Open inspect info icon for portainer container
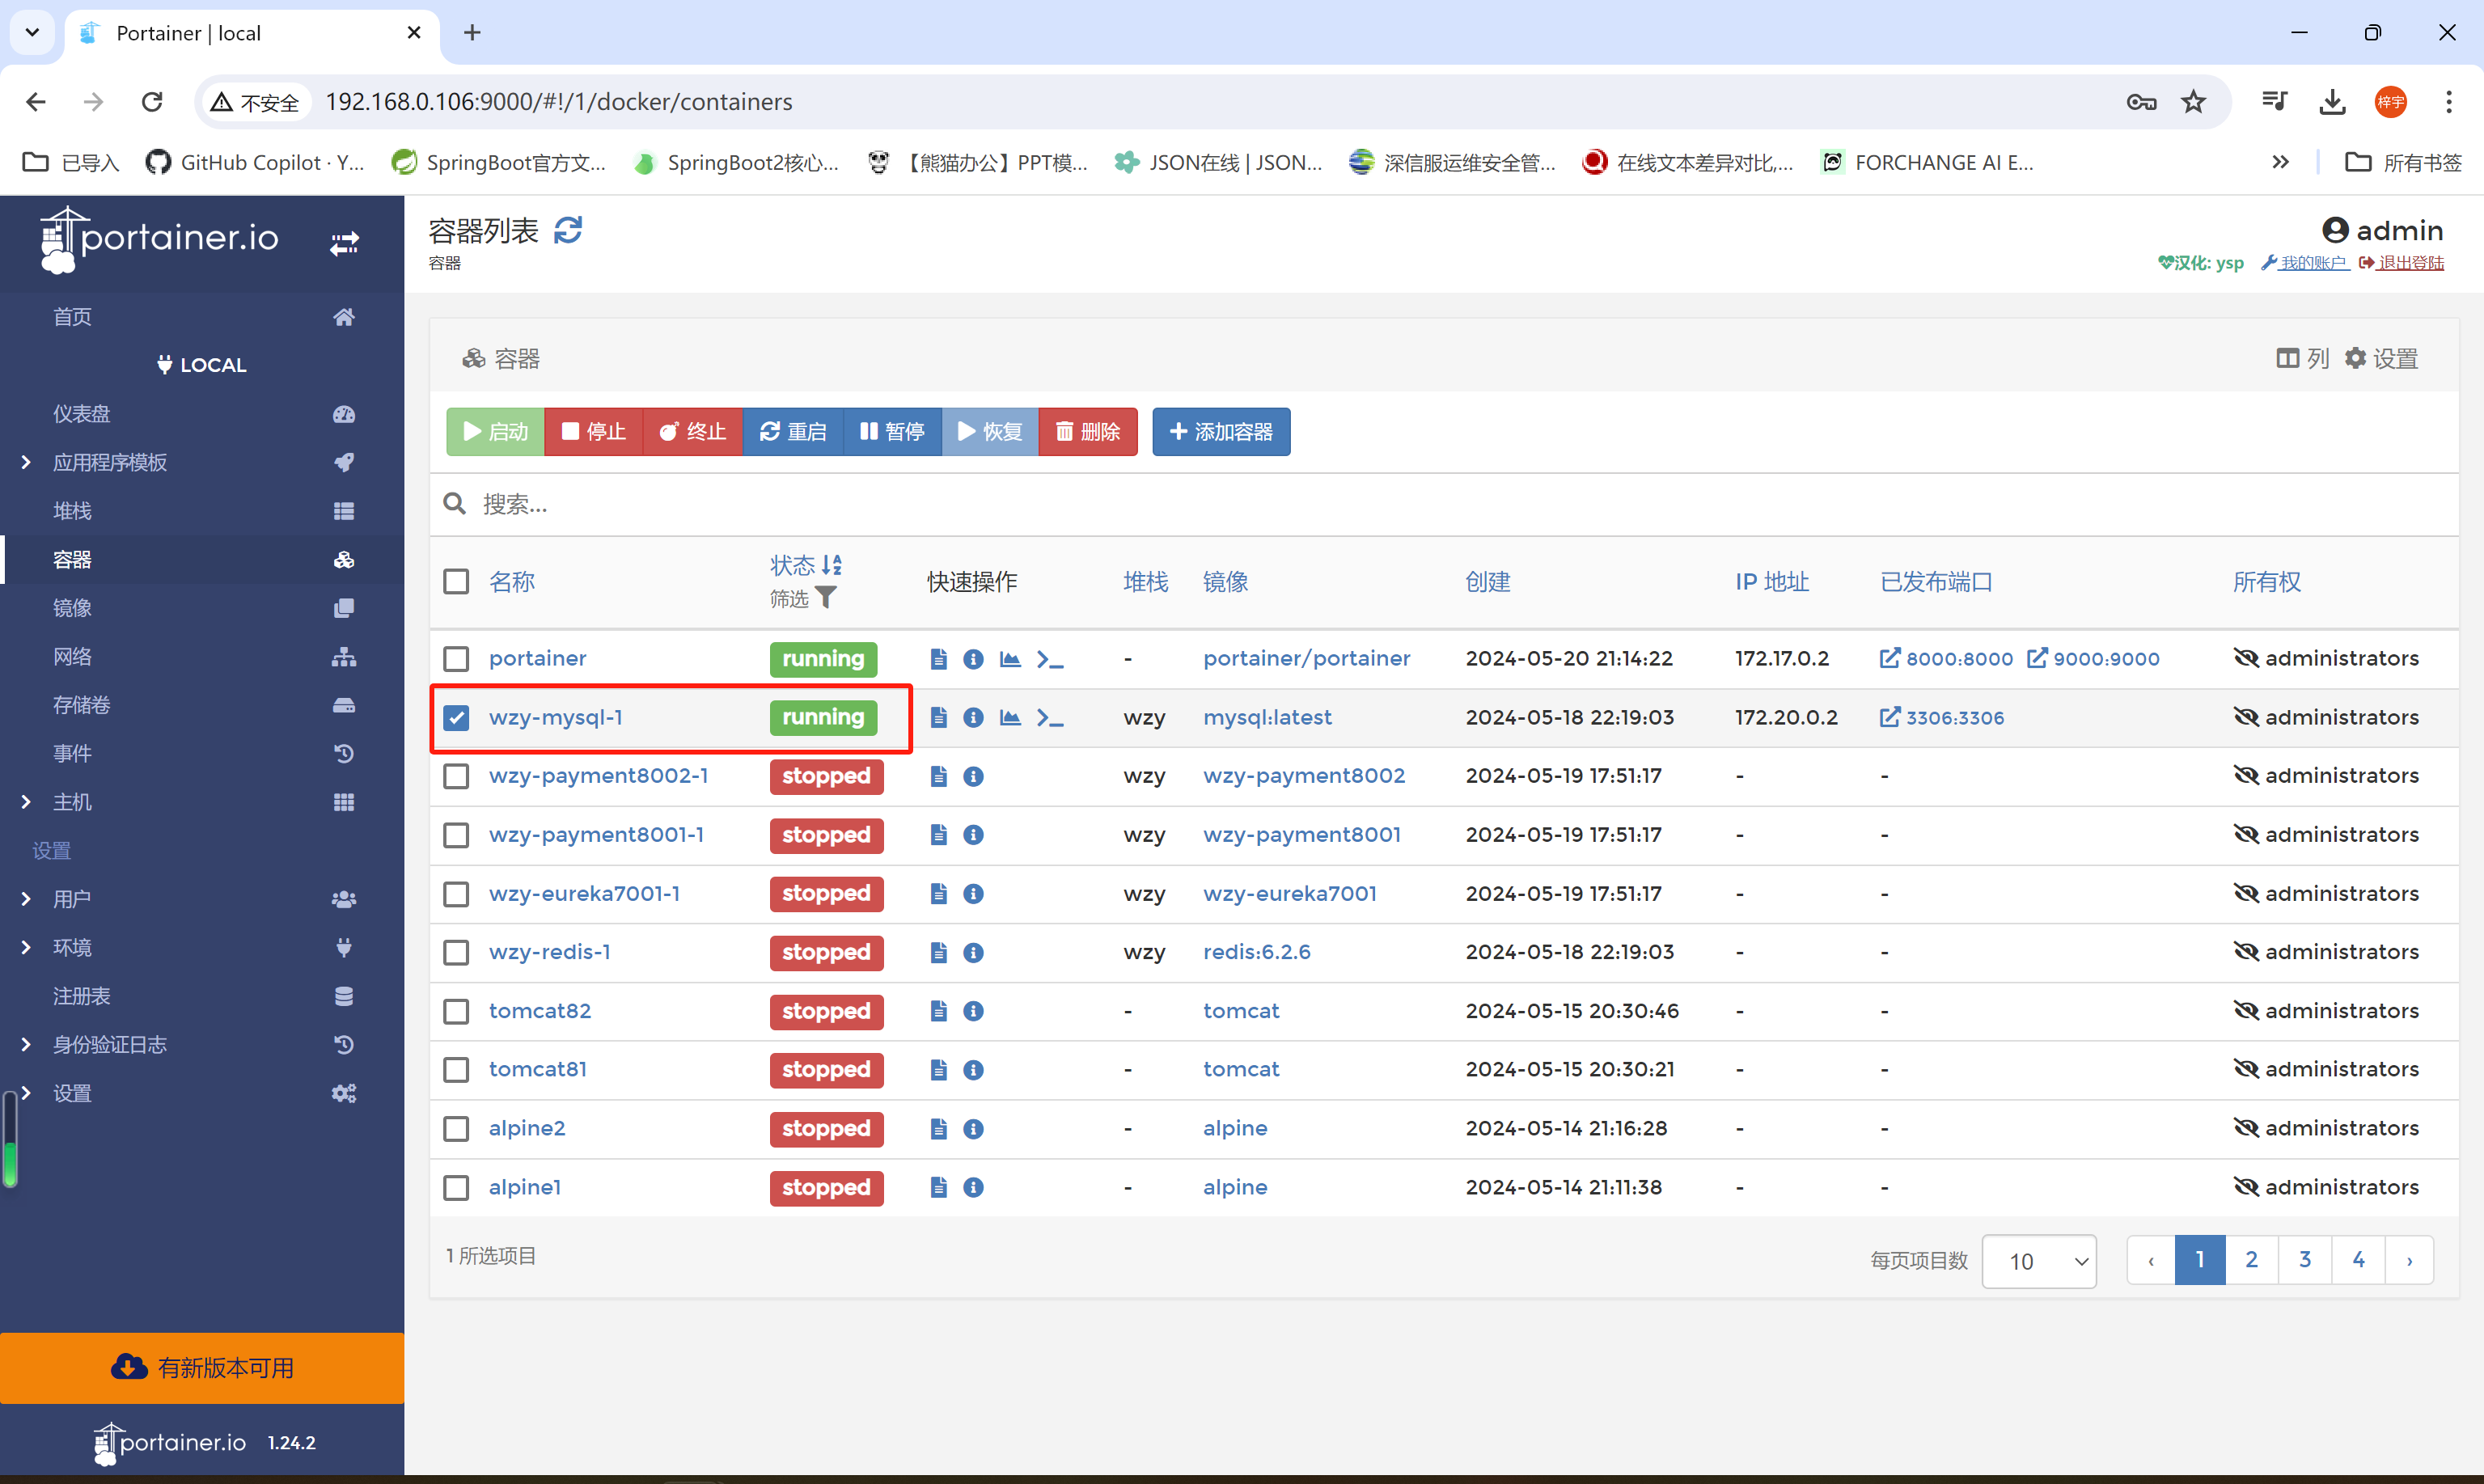The image size is (2484, 1484). click(x=973, y=659)
